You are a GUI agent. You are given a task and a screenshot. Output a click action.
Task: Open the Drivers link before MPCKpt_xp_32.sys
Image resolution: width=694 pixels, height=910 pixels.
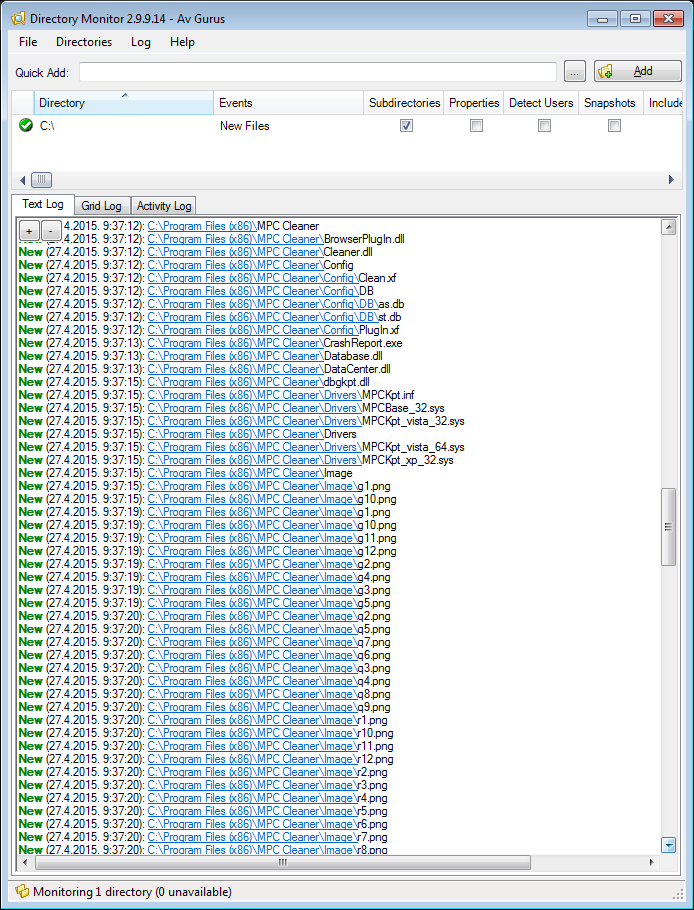254,460
